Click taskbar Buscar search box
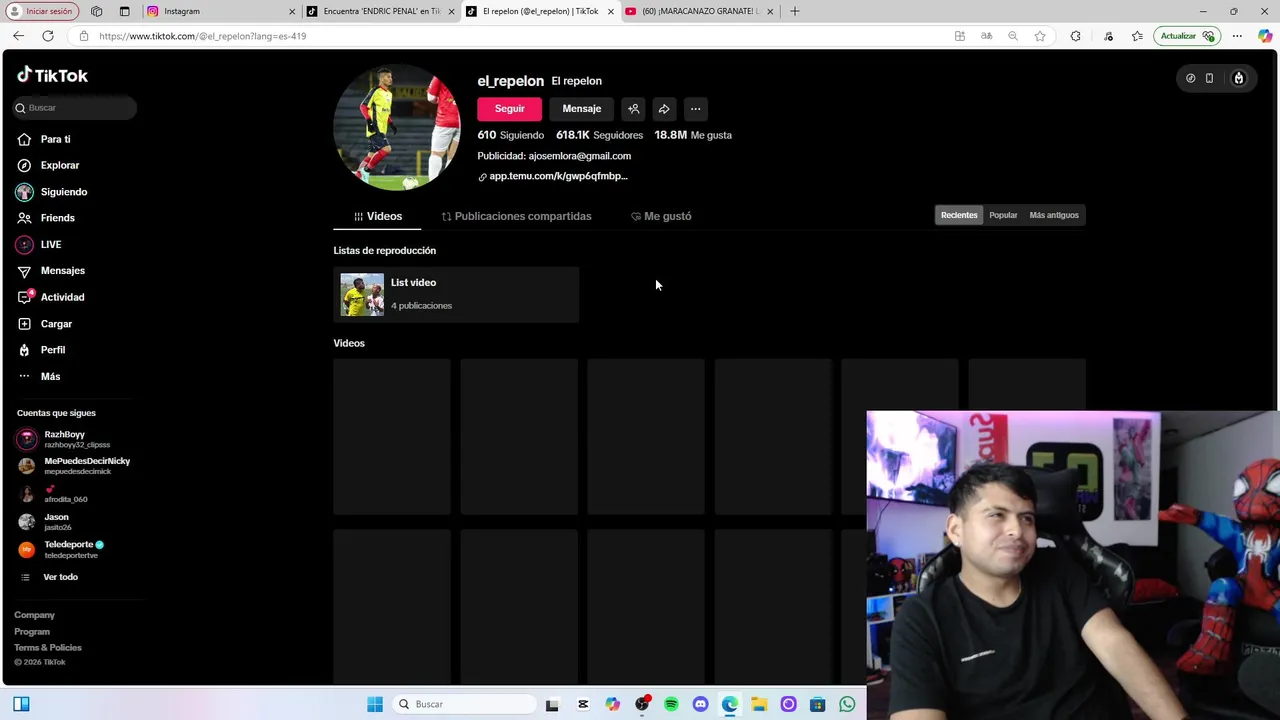 465,704
